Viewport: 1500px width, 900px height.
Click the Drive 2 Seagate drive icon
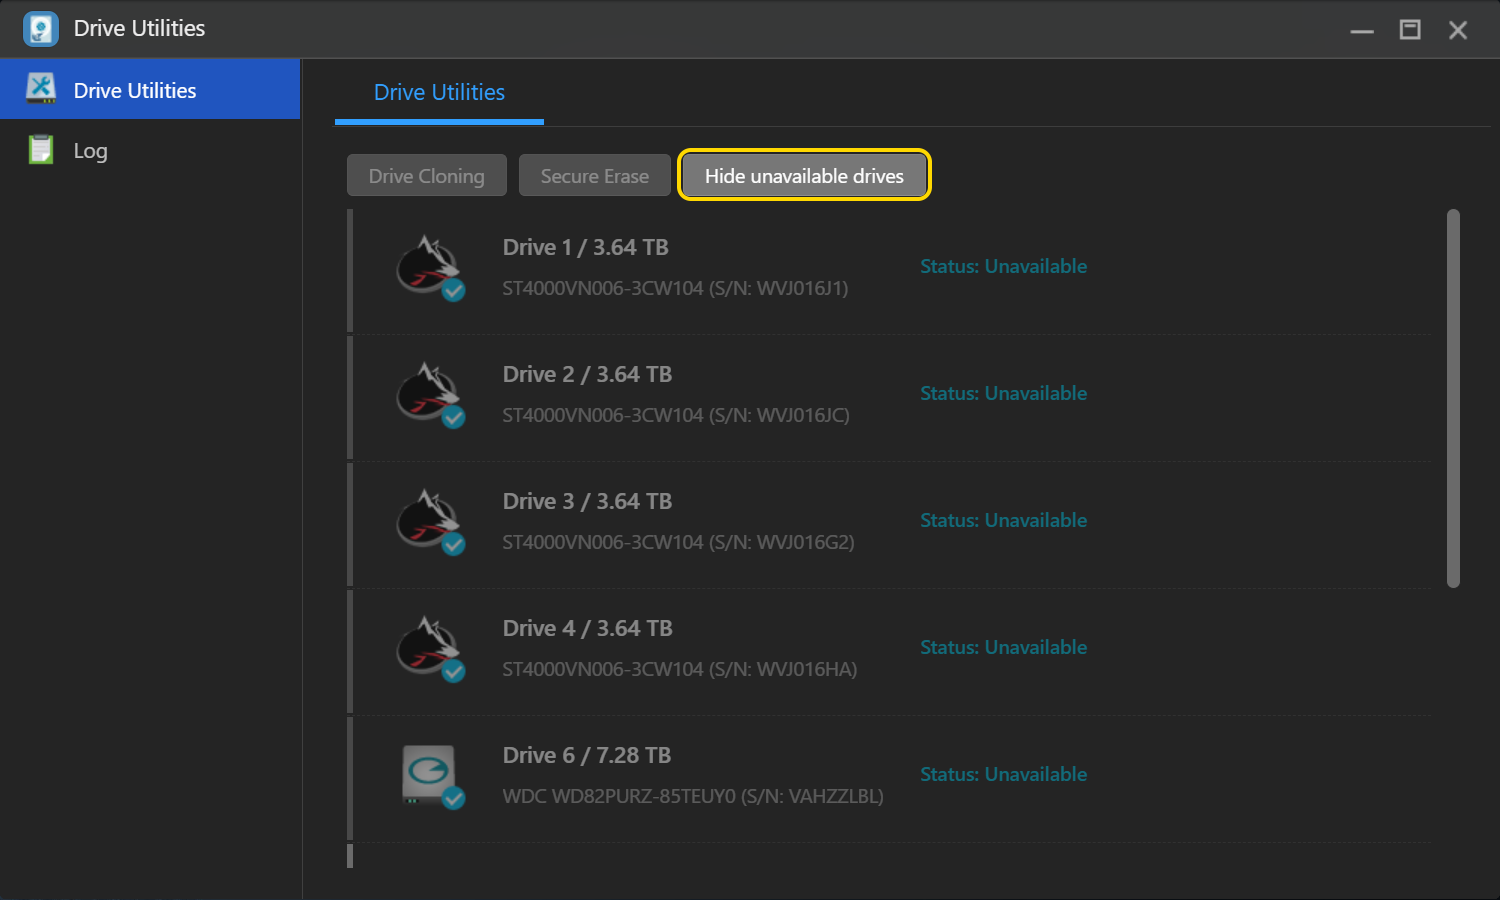430,395
